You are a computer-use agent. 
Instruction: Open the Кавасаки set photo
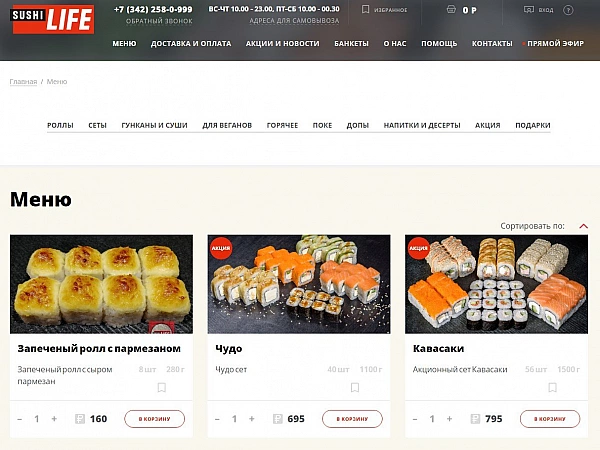click(496, 284)
